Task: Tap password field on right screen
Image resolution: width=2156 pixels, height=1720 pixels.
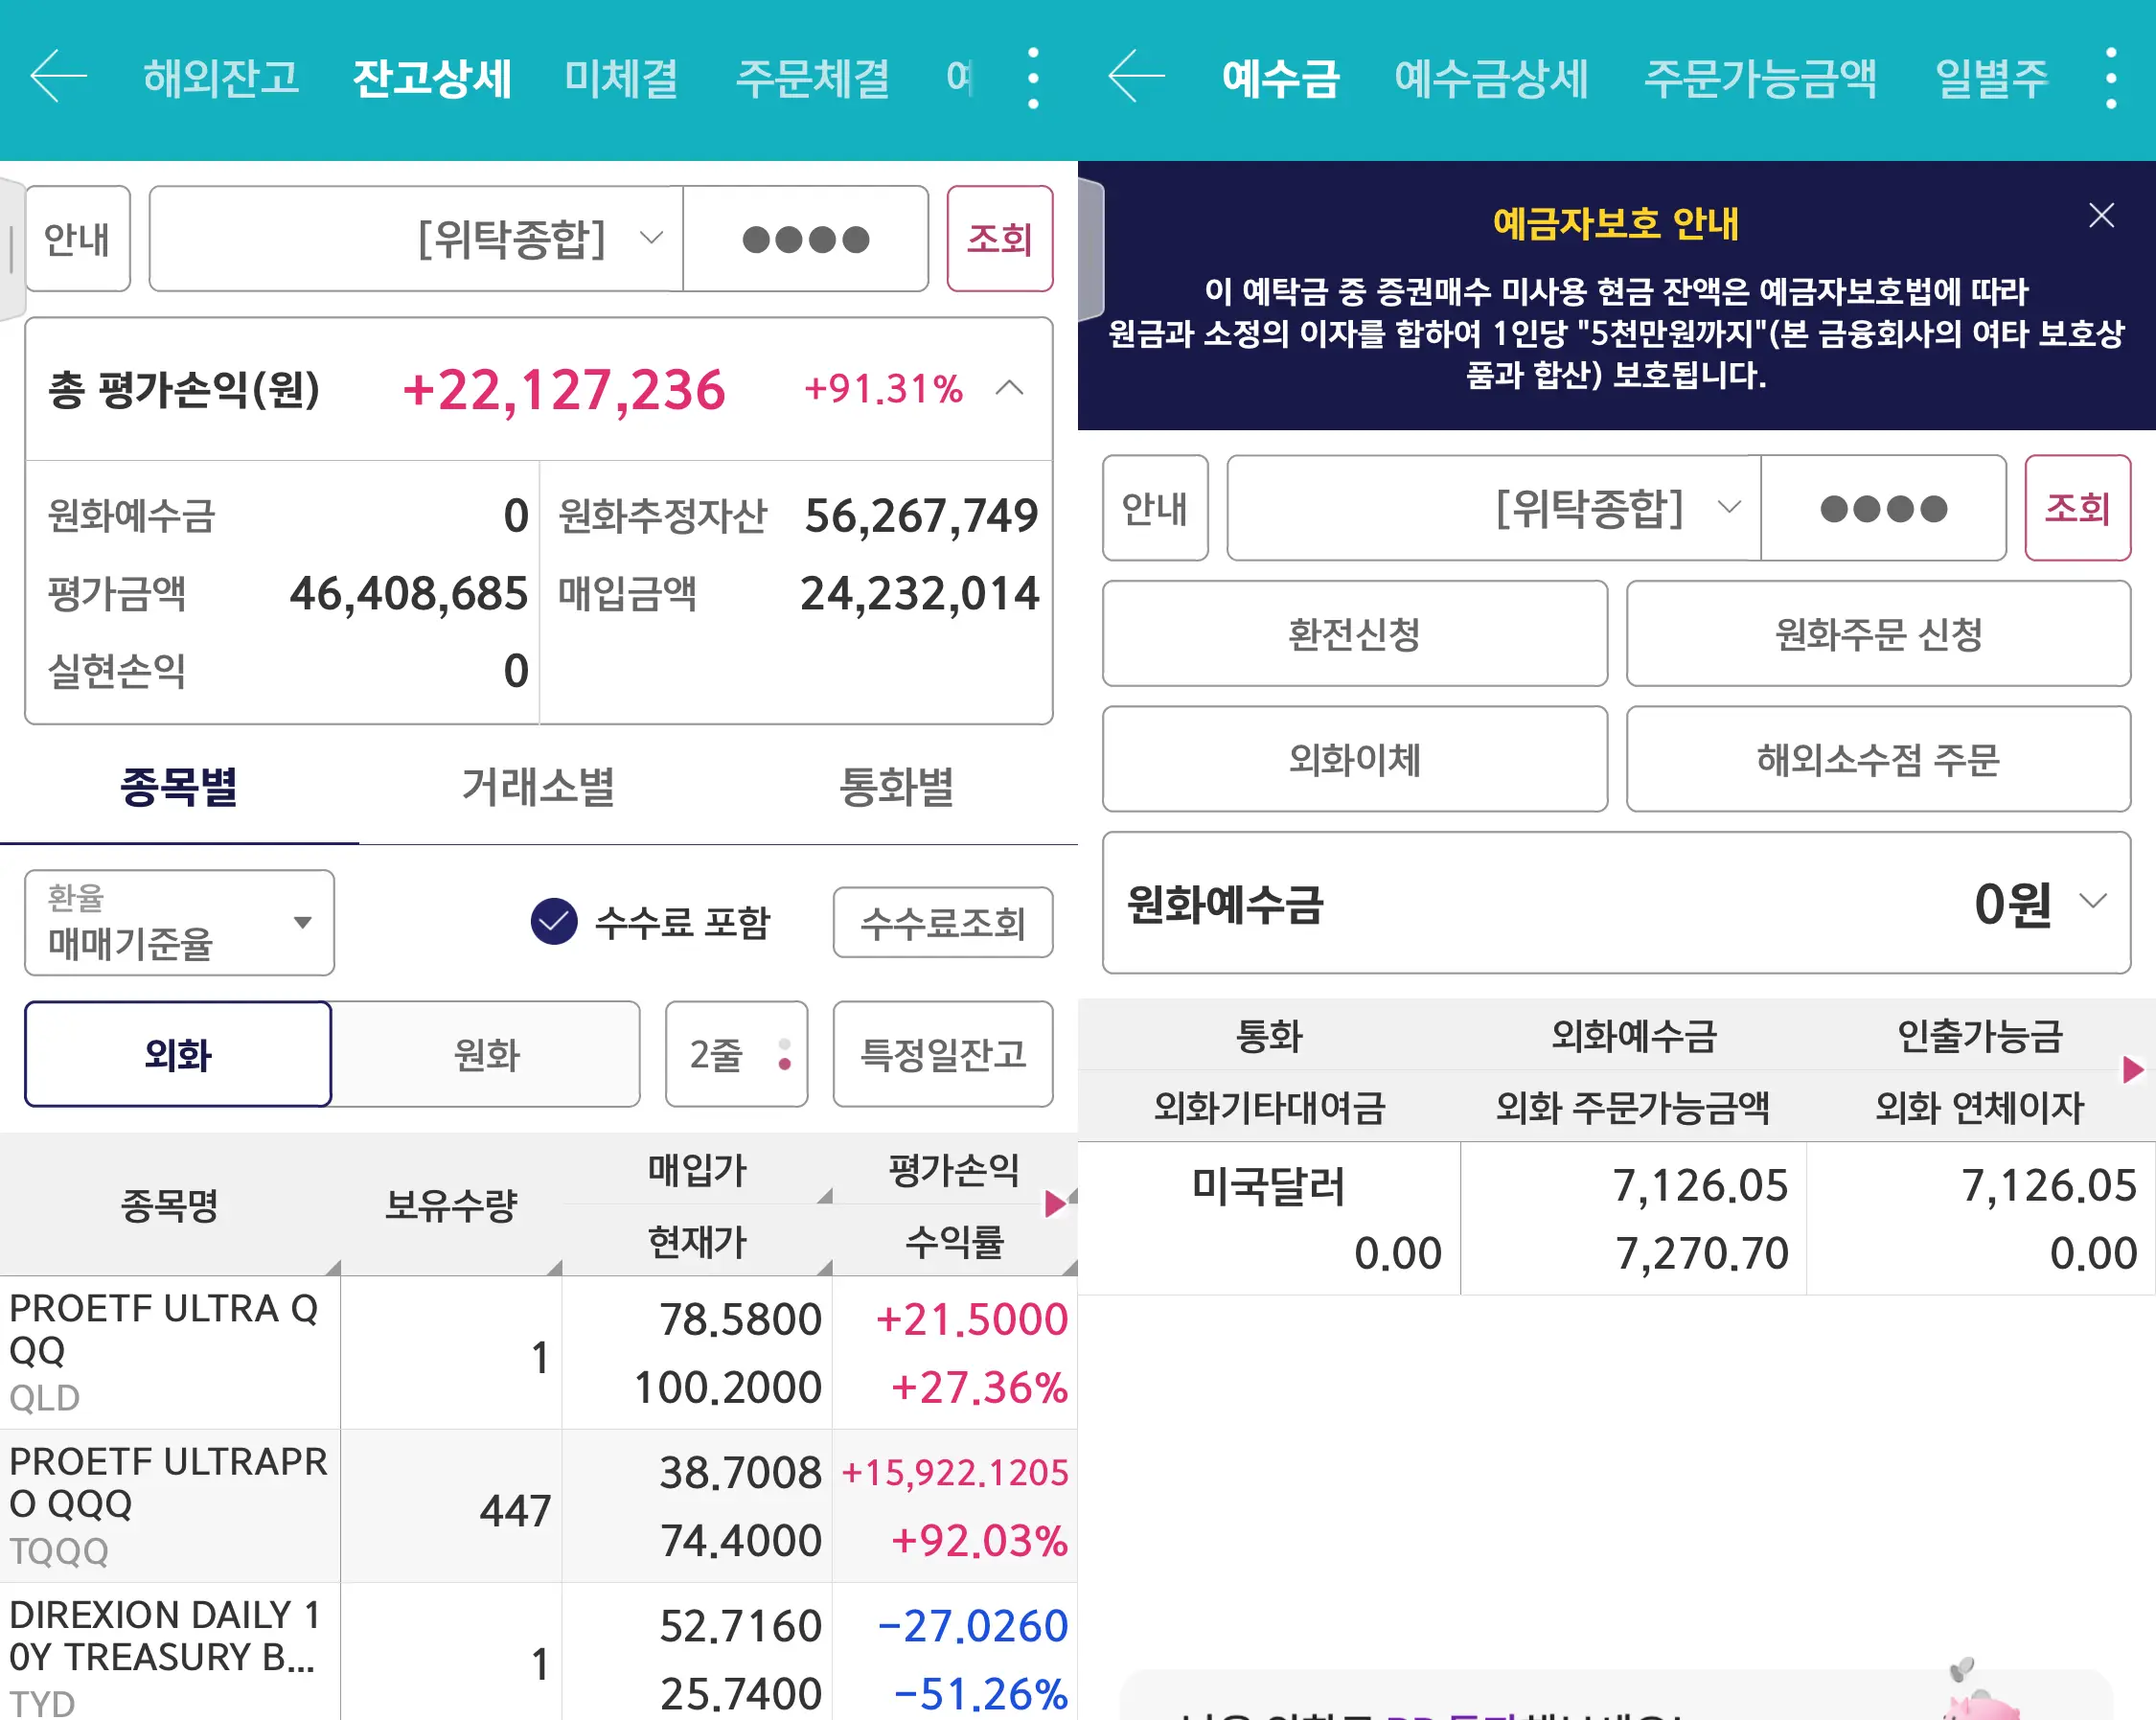Action: [1884, 508]
